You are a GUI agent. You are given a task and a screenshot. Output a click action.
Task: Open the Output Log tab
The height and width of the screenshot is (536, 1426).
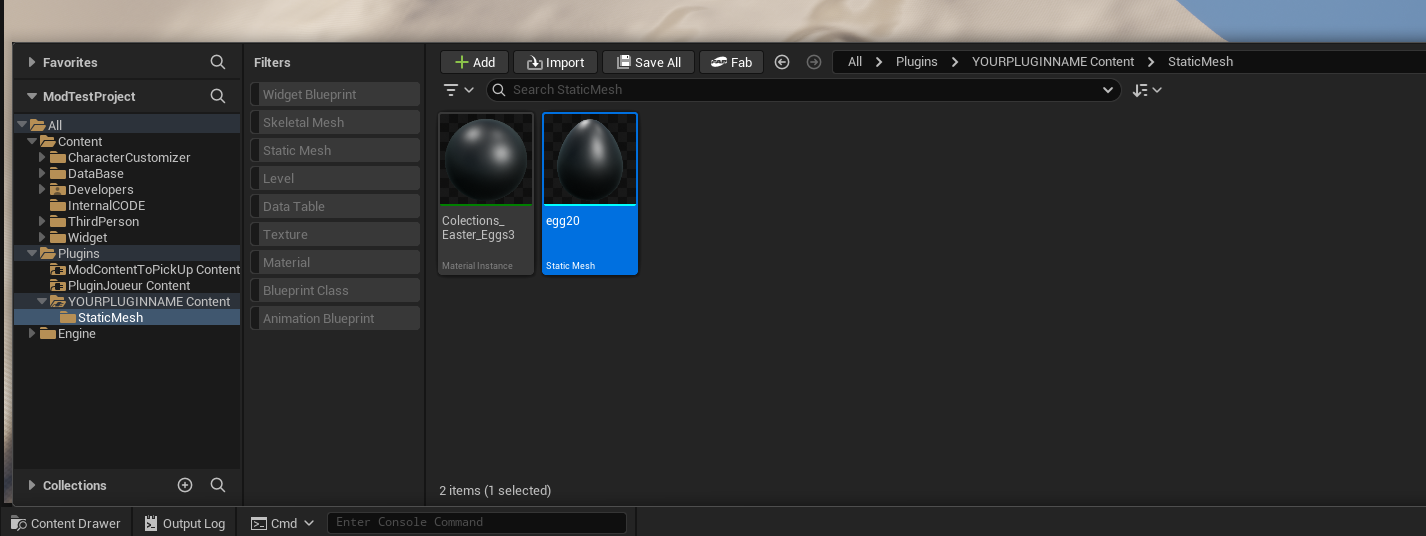pos(185,523)
